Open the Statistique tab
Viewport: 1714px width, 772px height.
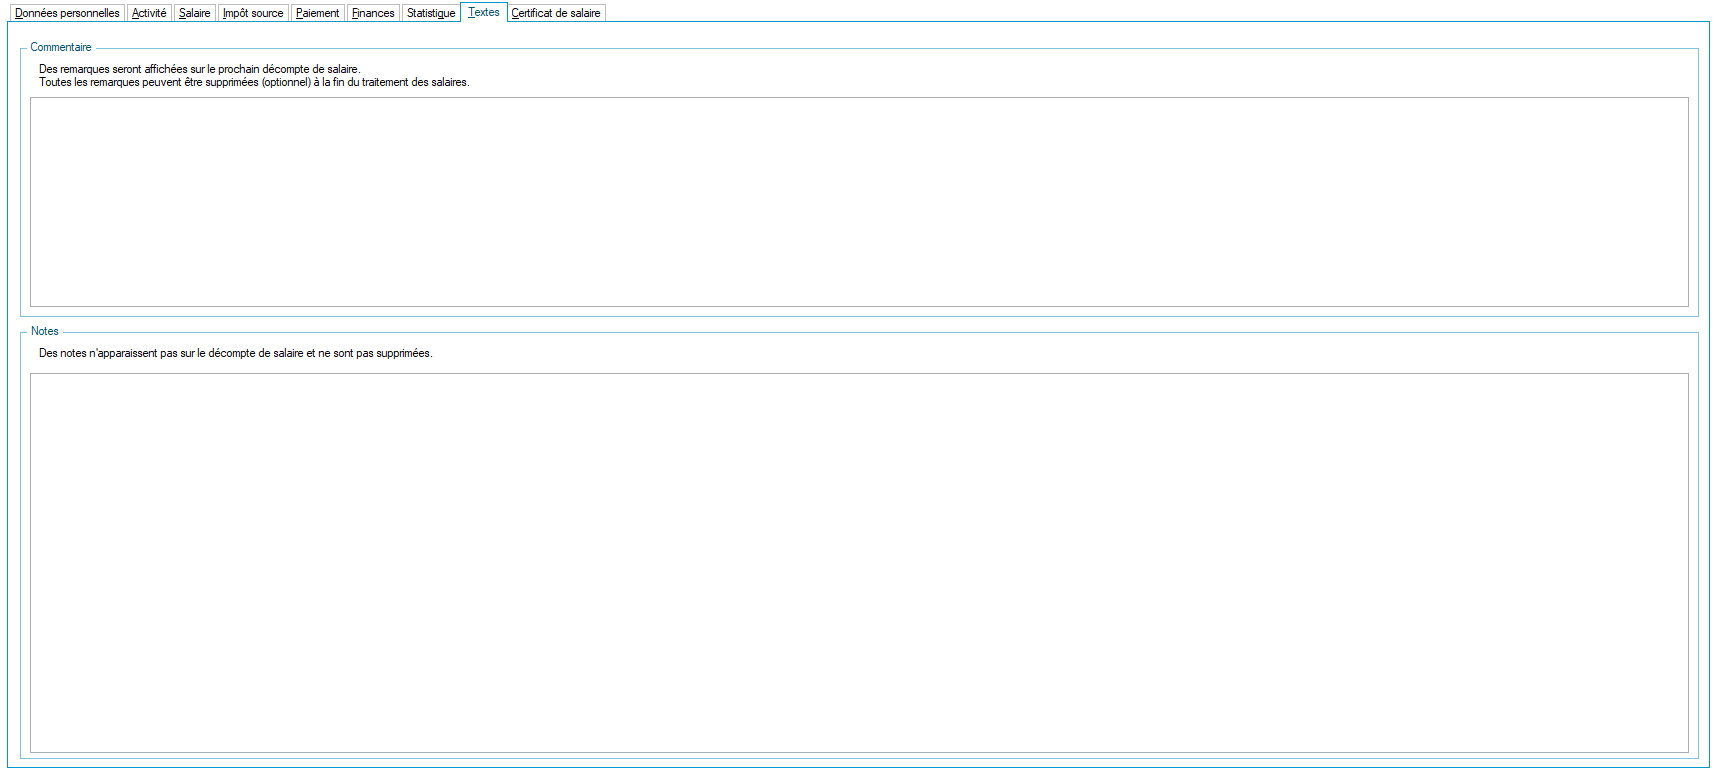[x=431, y=13]
